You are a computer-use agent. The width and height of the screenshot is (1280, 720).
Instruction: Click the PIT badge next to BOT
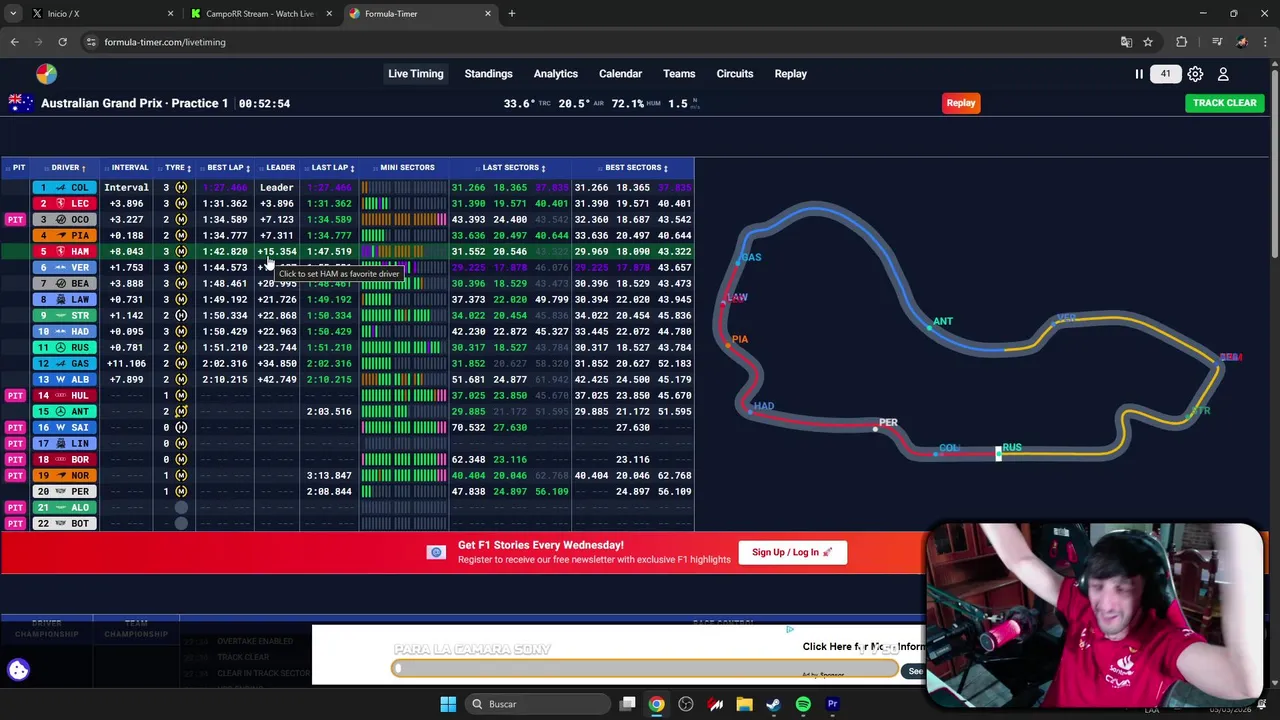tap(15, 523)
